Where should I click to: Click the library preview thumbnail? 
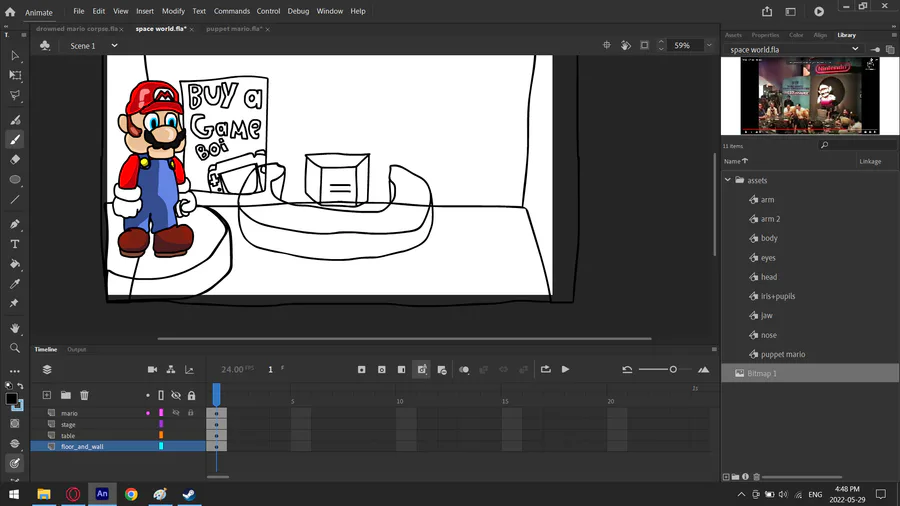click(x=810, y=96)
